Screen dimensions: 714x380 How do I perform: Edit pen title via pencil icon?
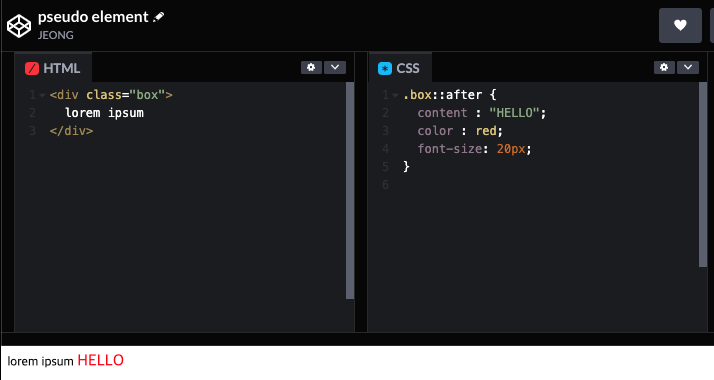pos(158,17)
